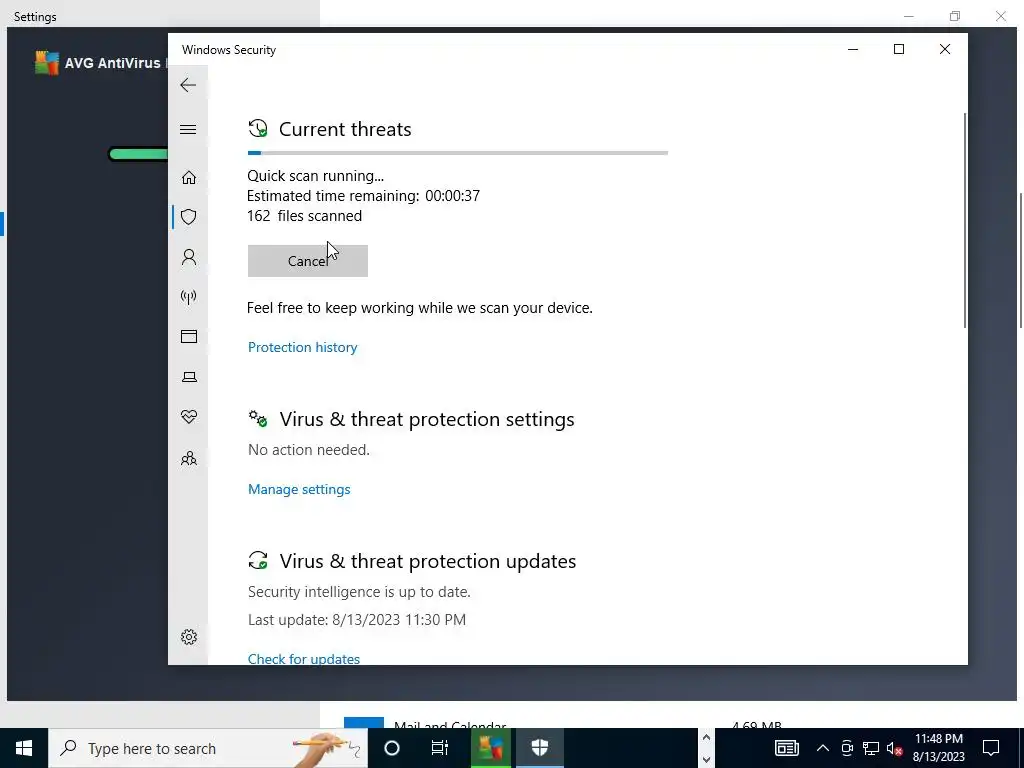Open Account protection person icon

(189, 257)
